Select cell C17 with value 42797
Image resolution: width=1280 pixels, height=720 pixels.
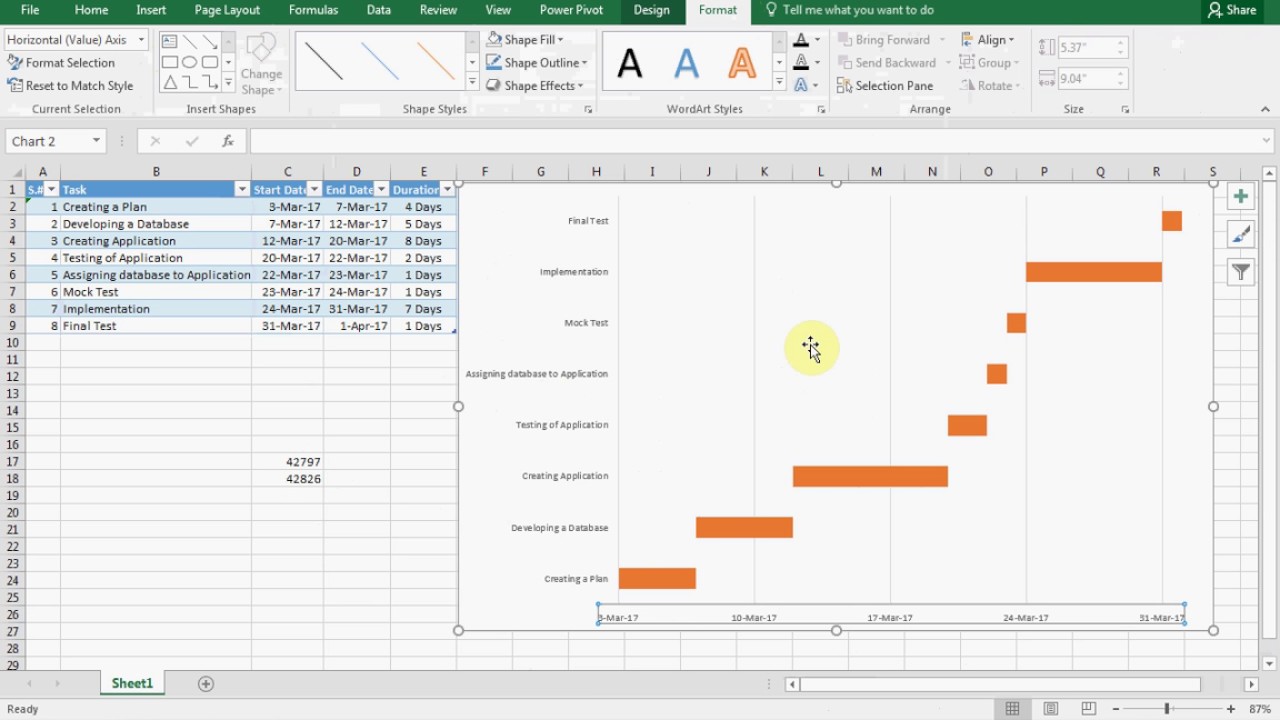pyautogui.click(x=287, y=462)
